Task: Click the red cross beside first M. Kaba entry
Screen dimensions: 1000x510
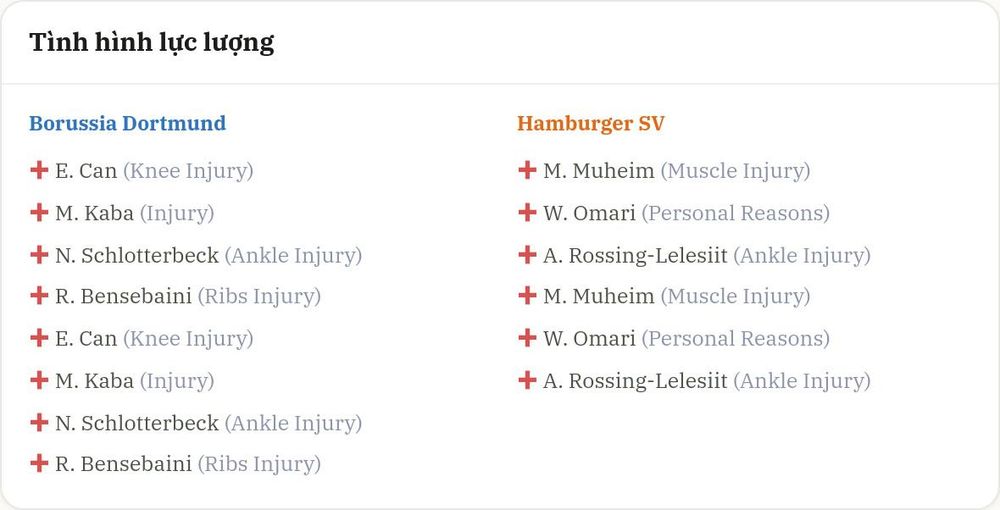Action: 39,212
